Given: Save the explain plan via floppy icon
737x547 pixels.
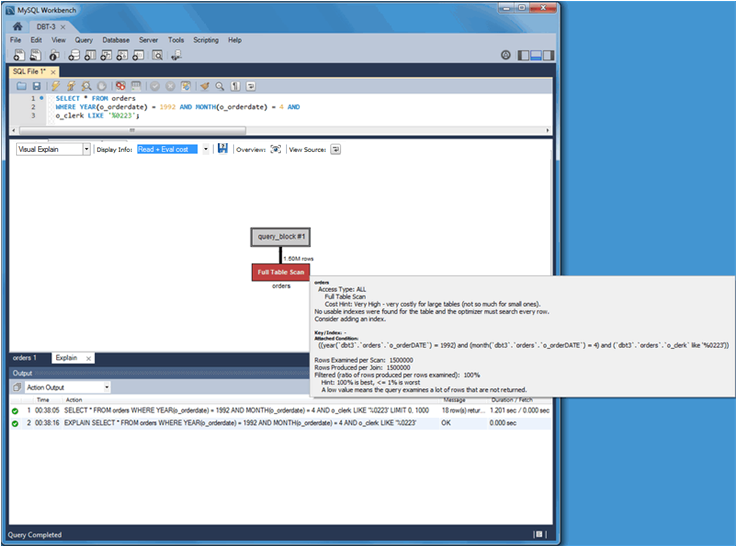Looking at the screenshot, I should click(222, 148).
